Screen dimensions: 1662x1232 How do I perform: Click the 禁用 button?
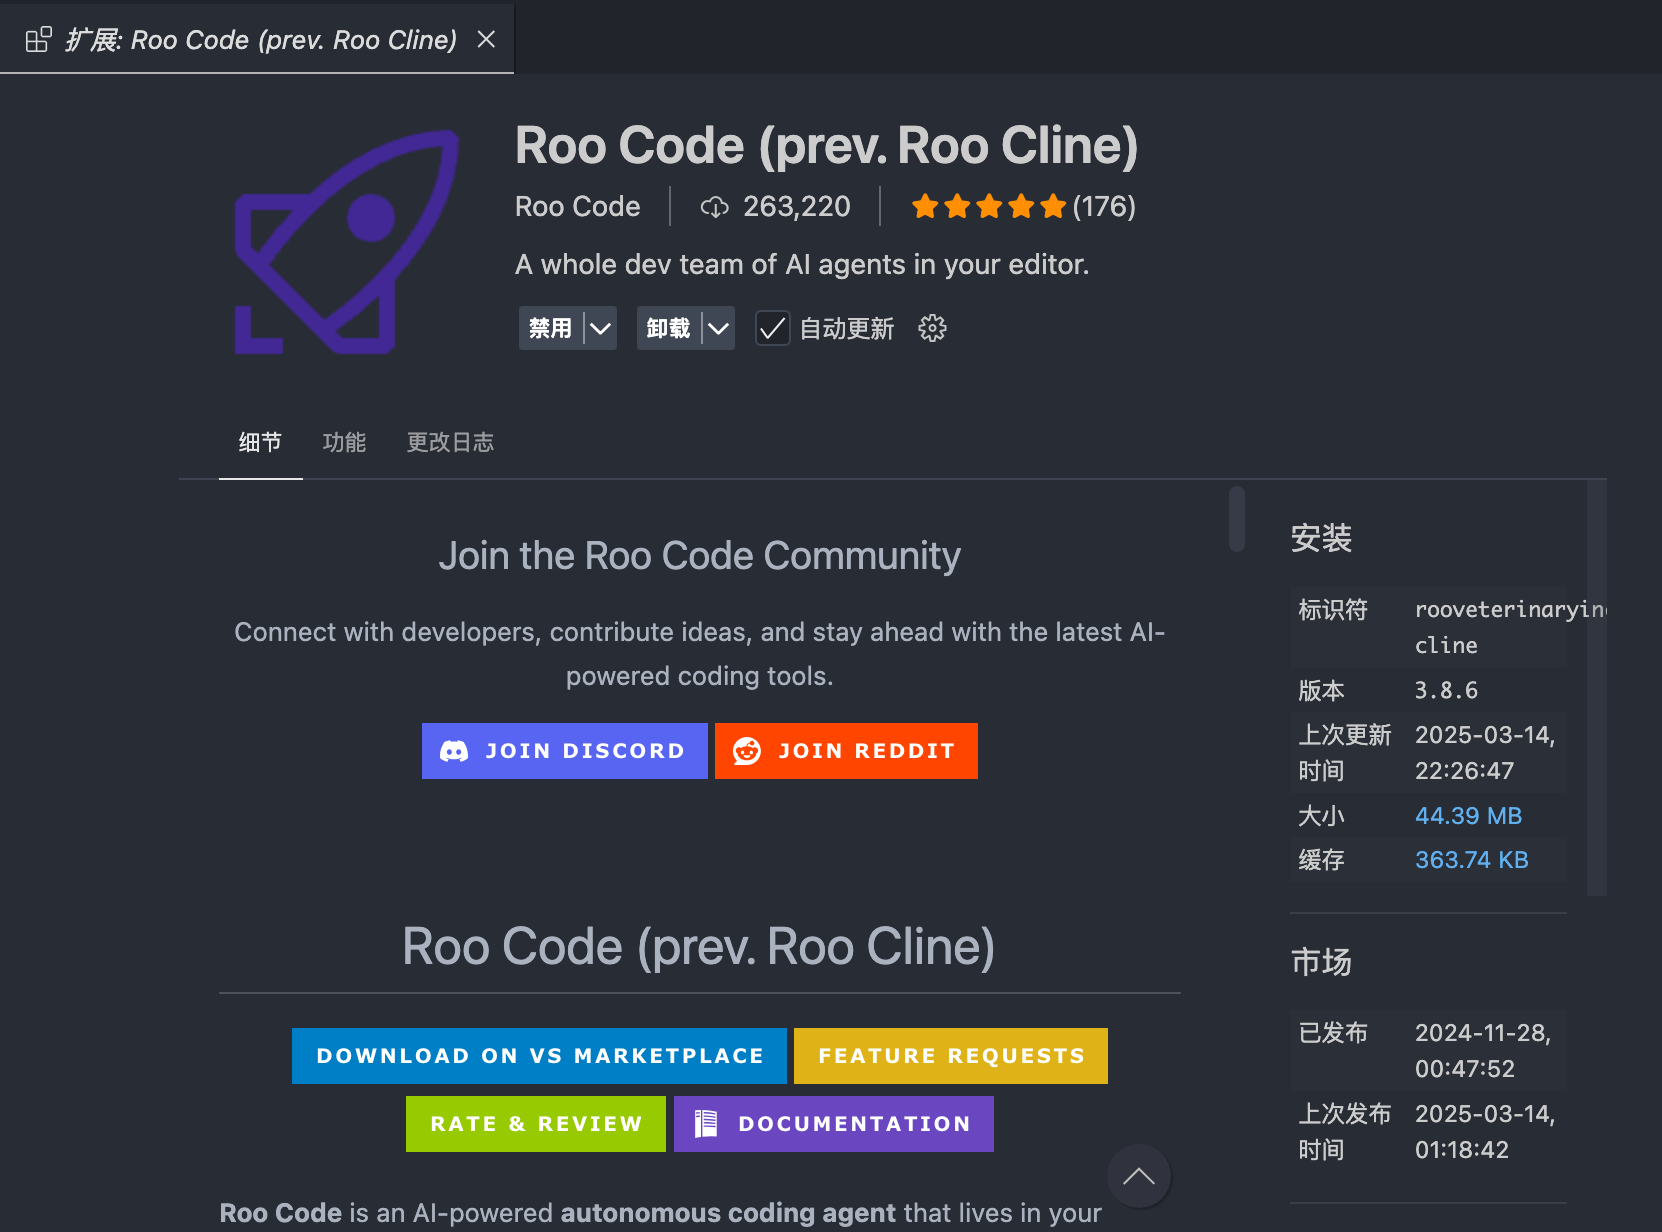click(x=550, y=328)
